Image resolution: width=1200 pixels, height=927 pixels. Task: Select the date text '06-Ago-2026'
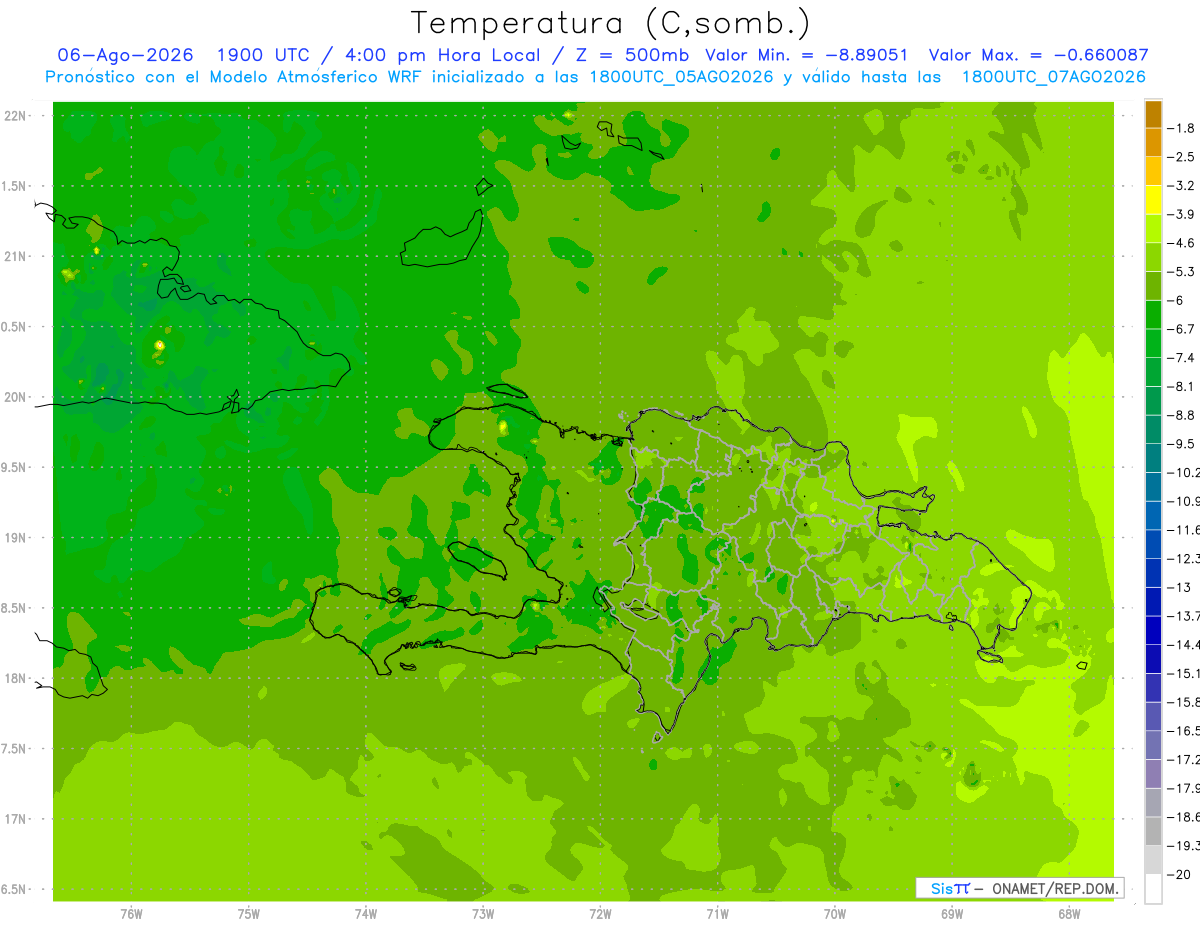point(125,56)
